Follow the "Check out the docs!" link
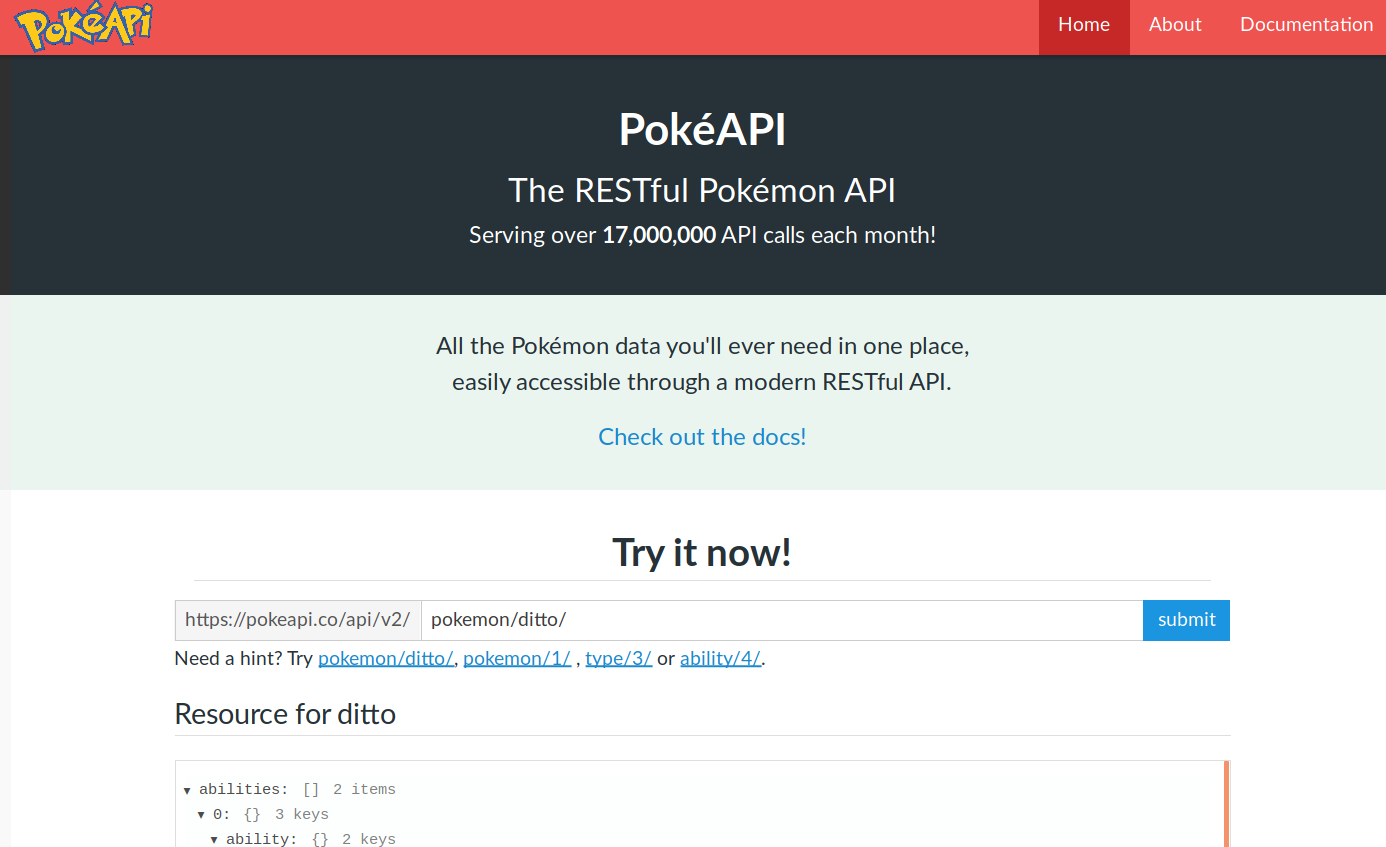Screen dimensions: 1386x847 [x=702, y=437]
